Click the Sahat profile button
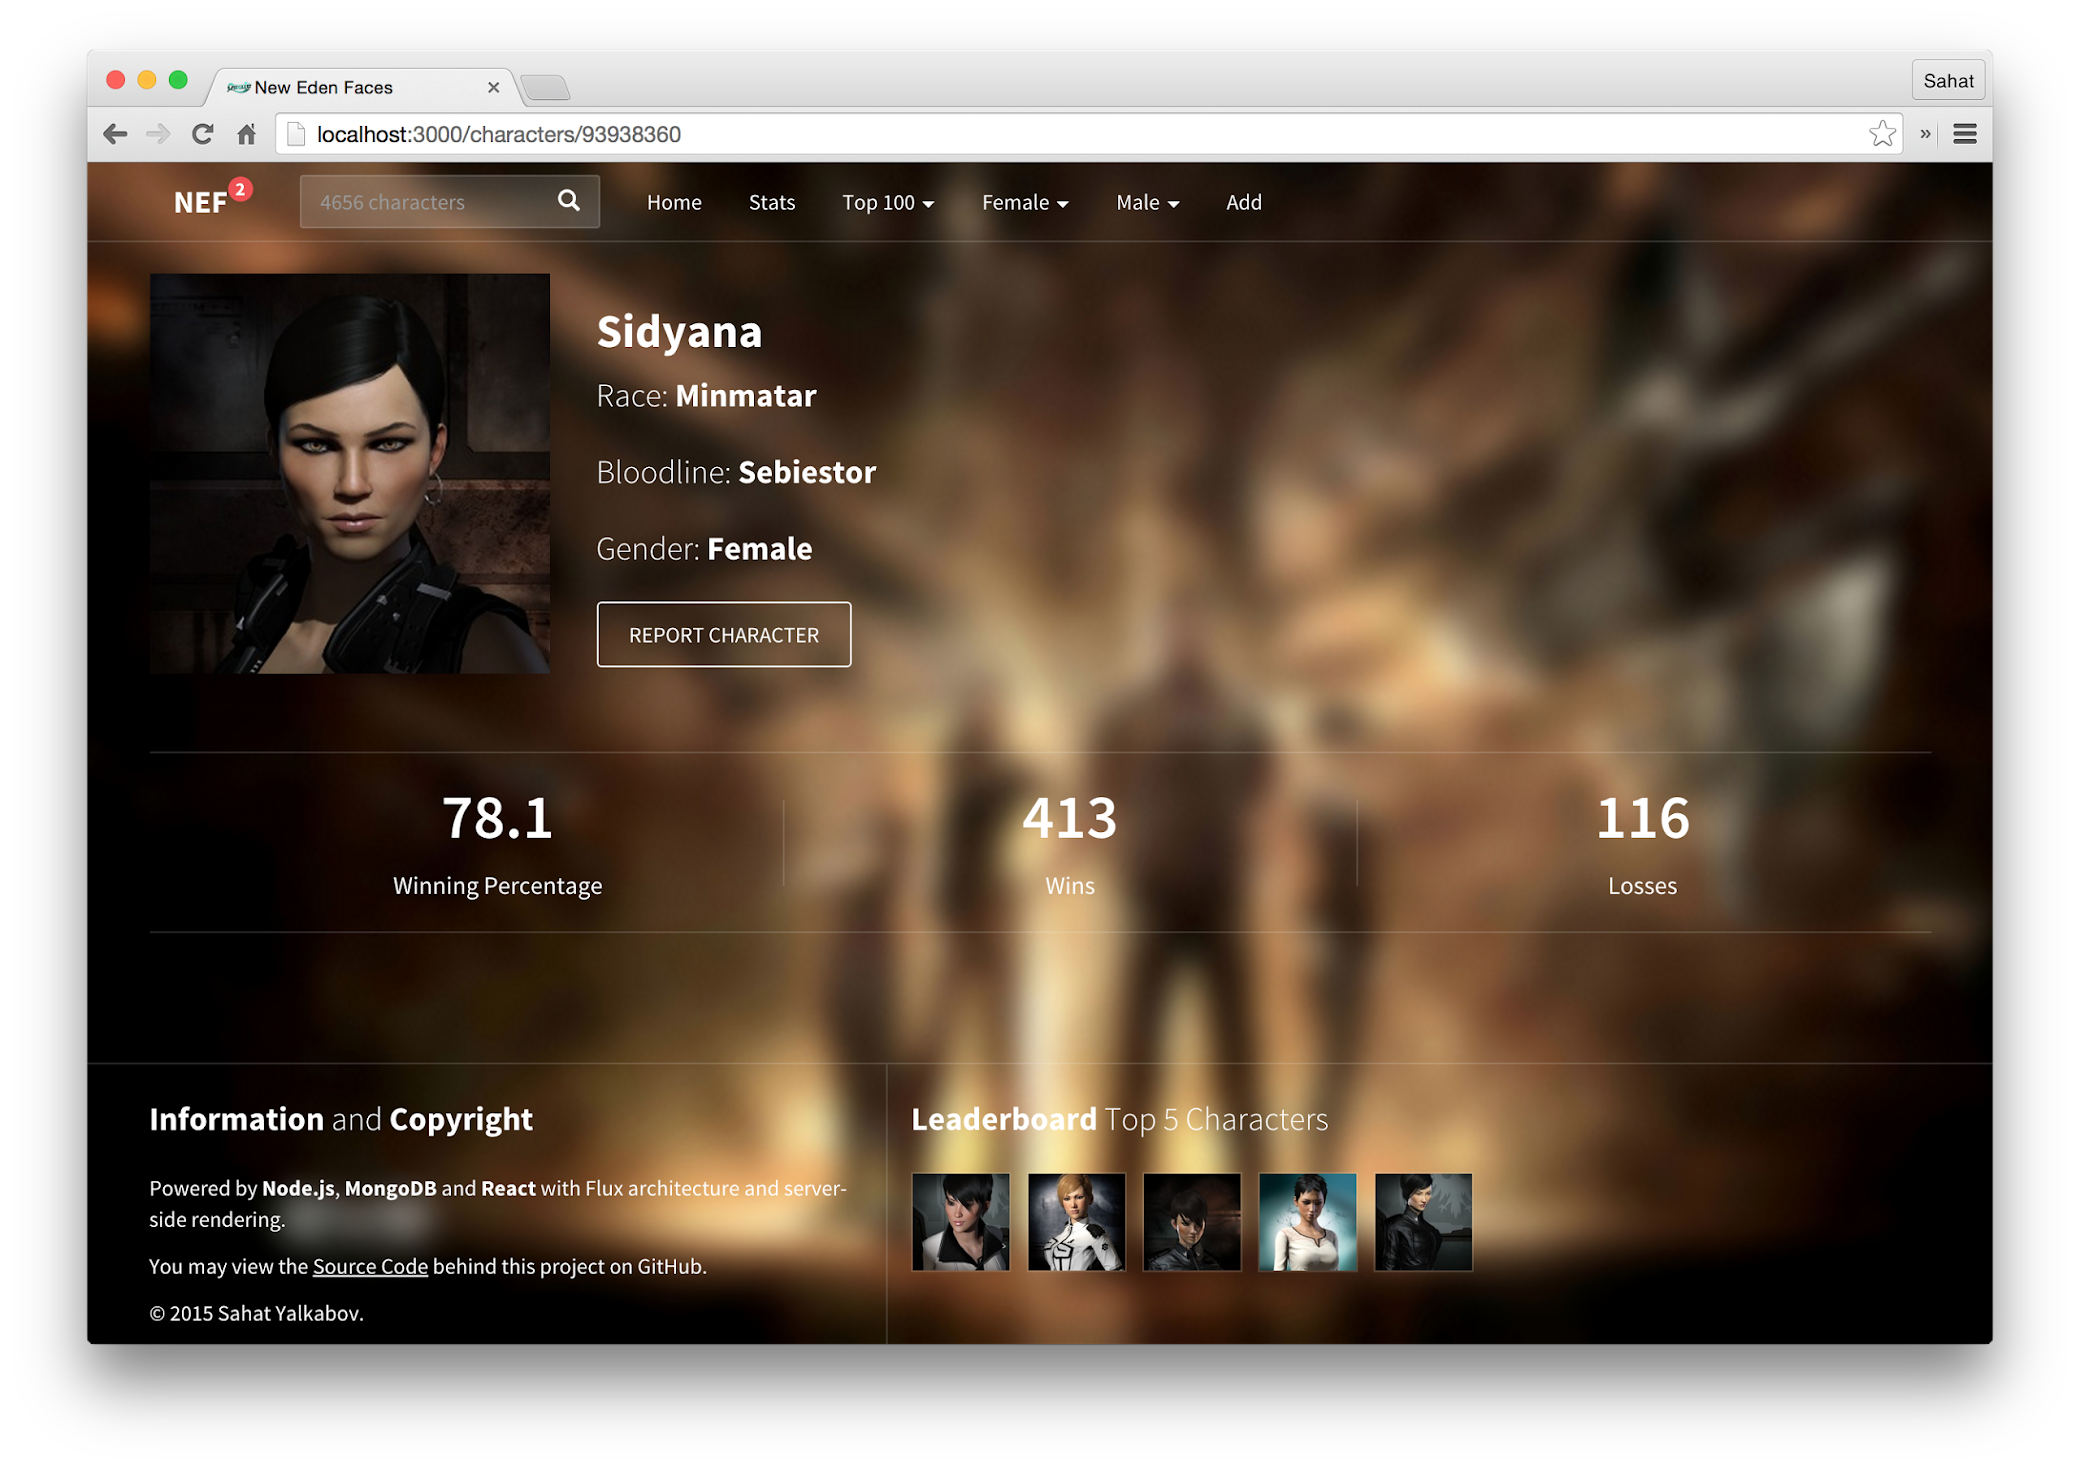 [1947, 81]
